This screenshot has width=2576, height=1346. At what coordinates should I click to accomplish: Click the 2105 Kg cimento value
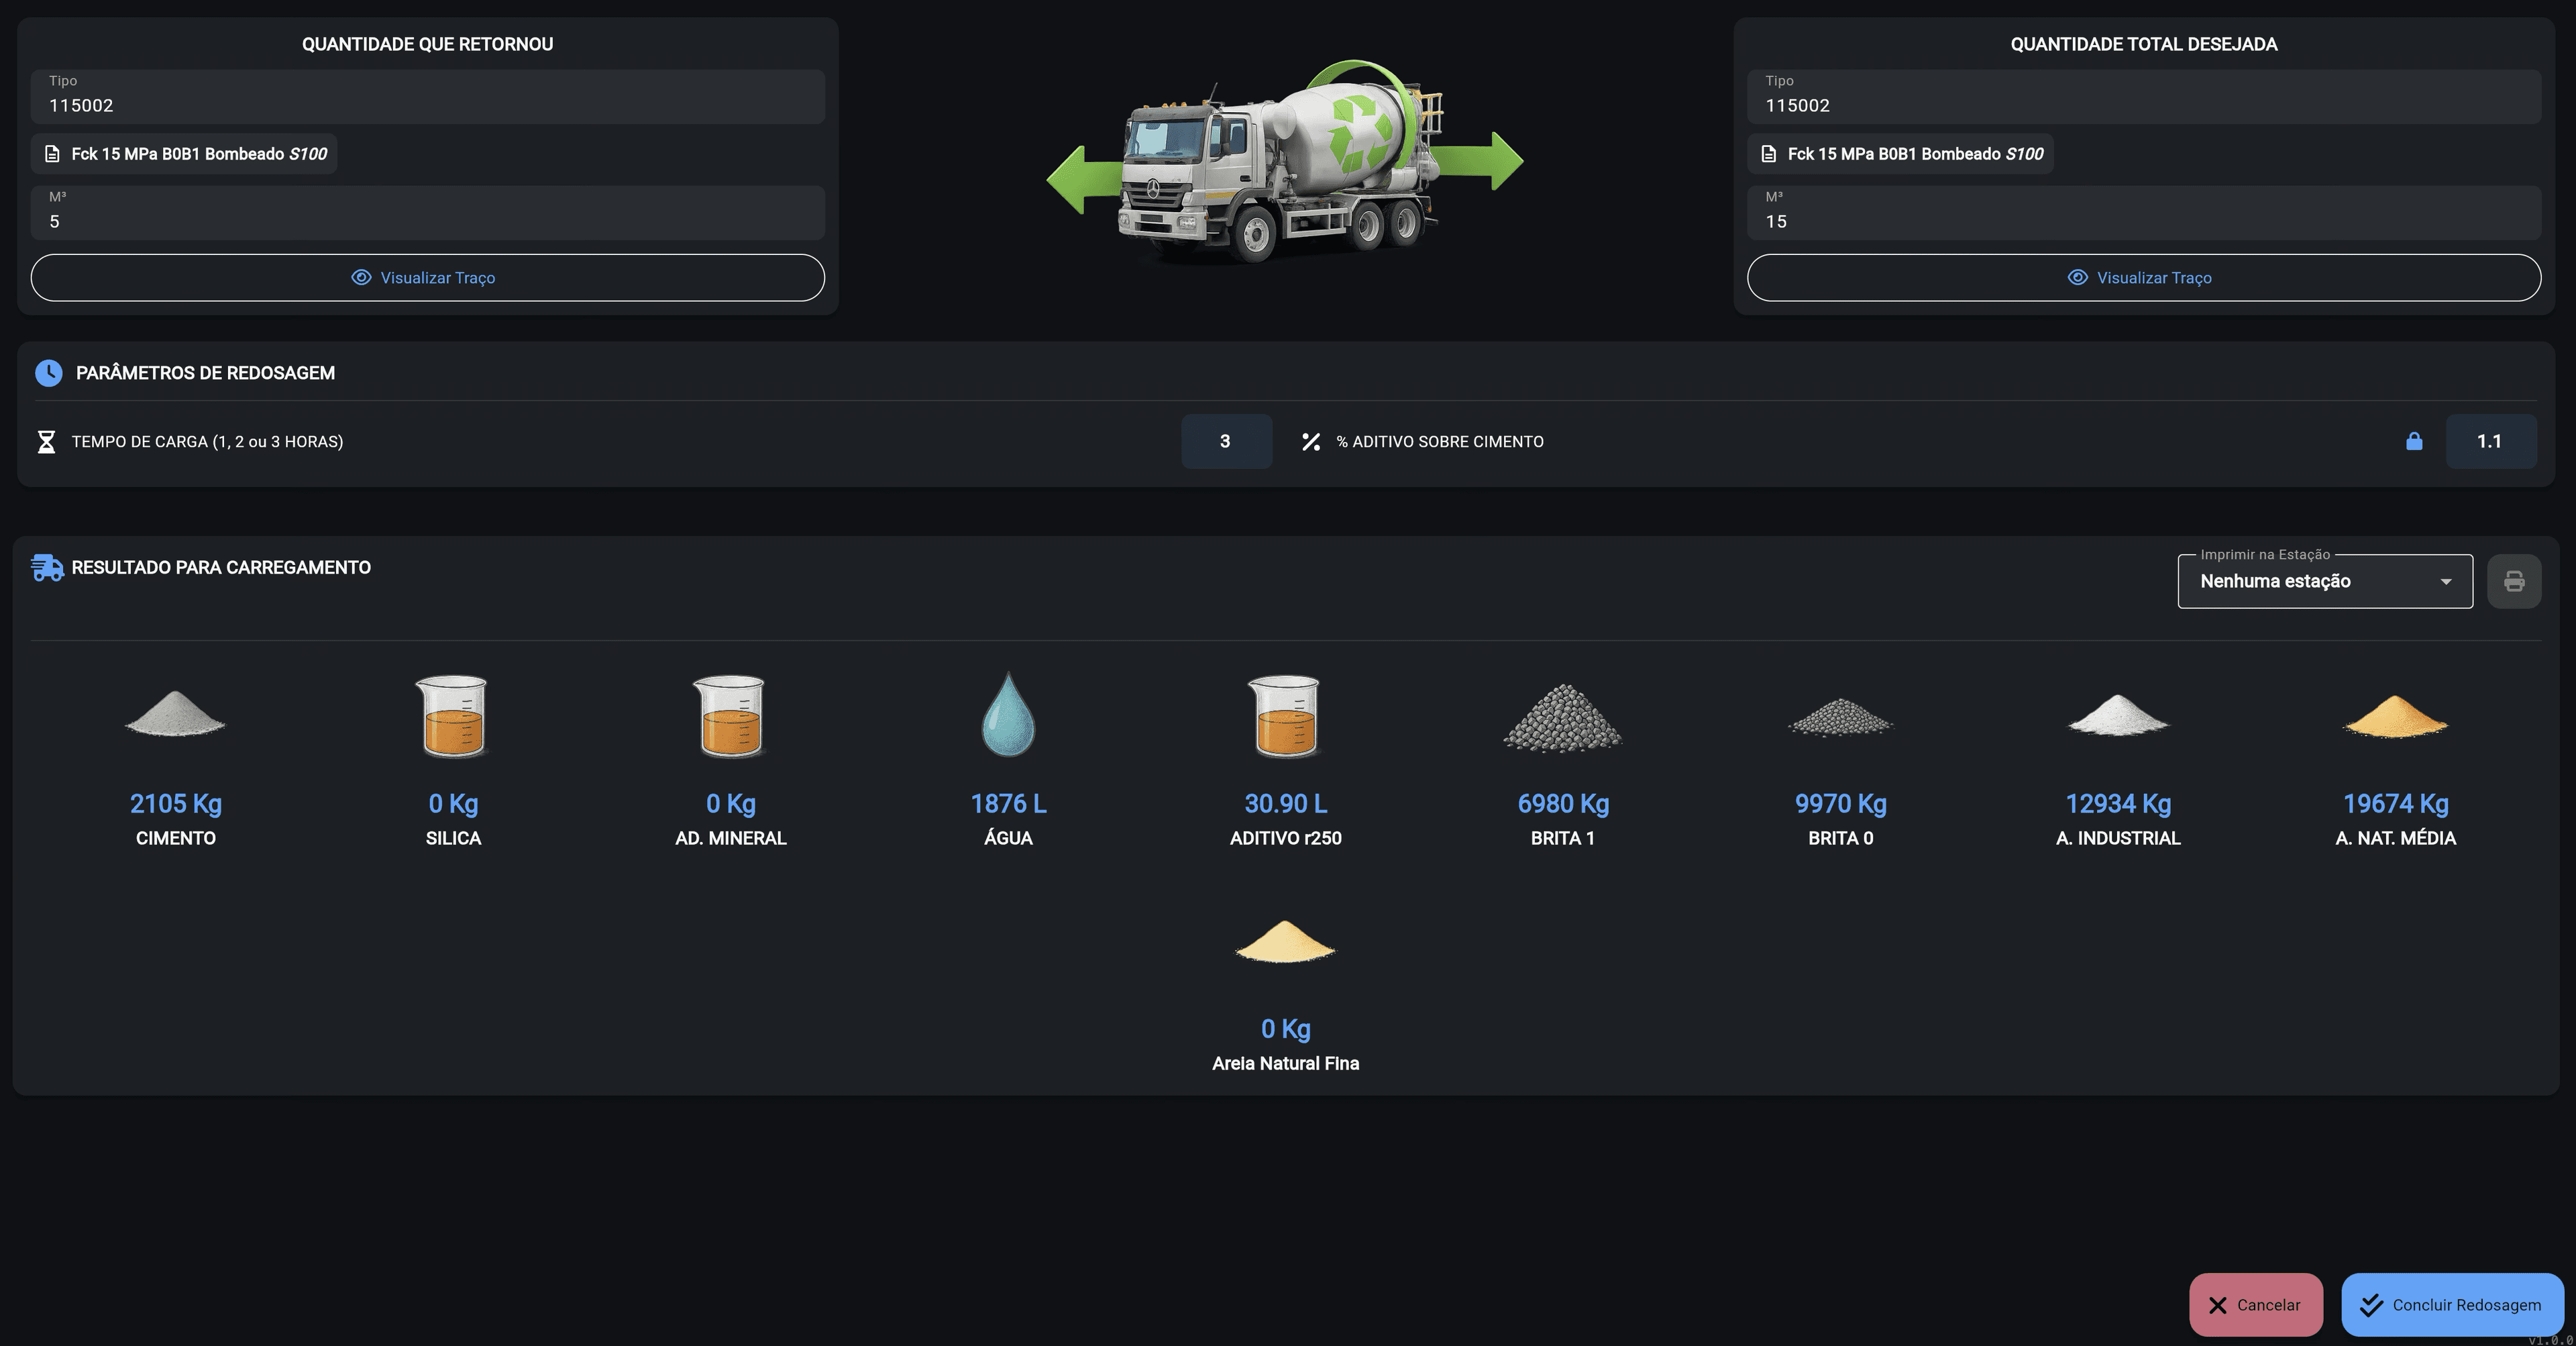[176, 803]
